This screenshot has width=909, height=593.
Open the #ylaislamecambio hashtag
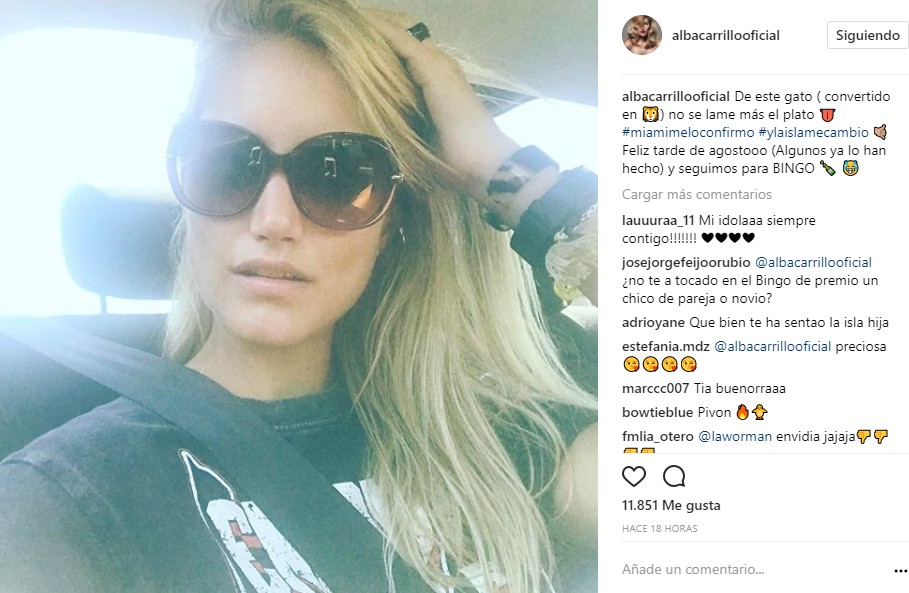click(x=813, y=132)
